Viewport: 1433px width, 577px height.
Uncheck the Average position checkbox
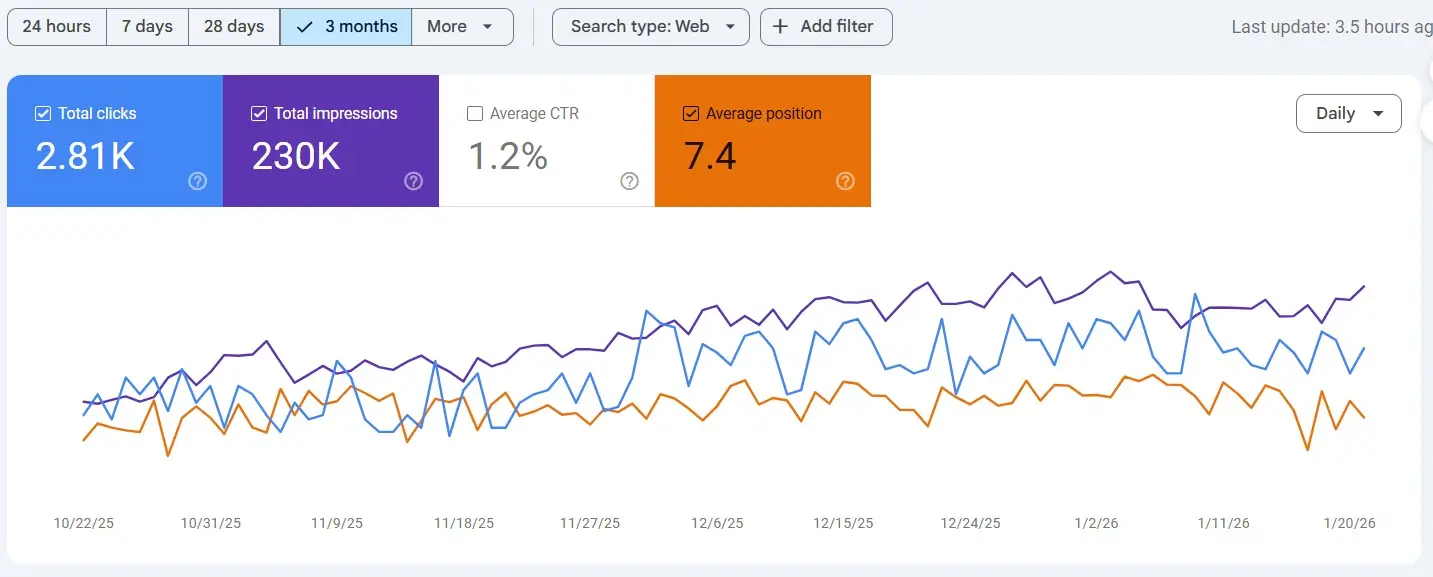[691, 114]
